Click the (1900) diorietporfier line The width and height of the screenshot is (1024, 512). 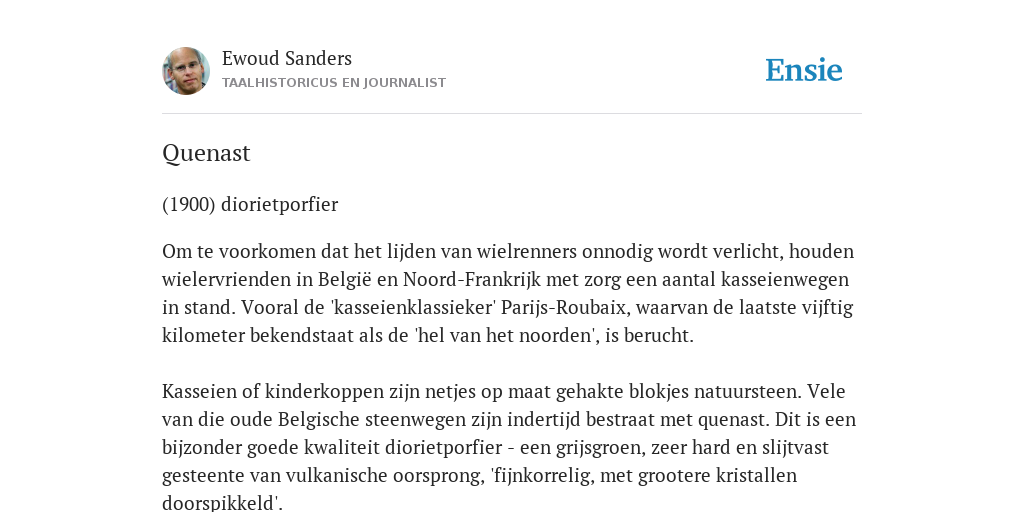pos(250,204)
